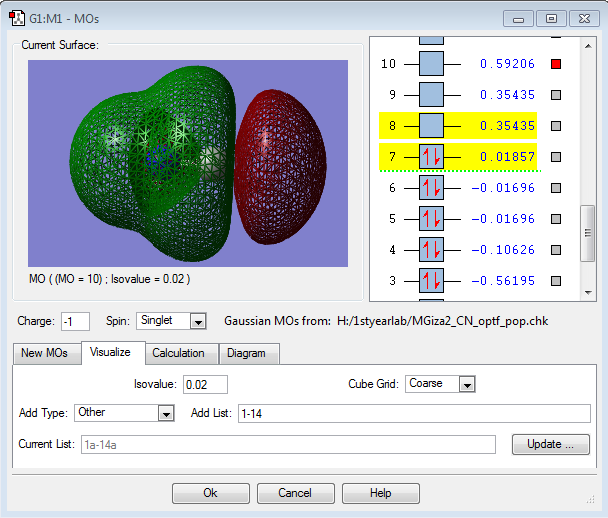This screenshot has height=518, width=608.
Task: Toggle the red surface marker for MO 10
Action: click(557, 64)
